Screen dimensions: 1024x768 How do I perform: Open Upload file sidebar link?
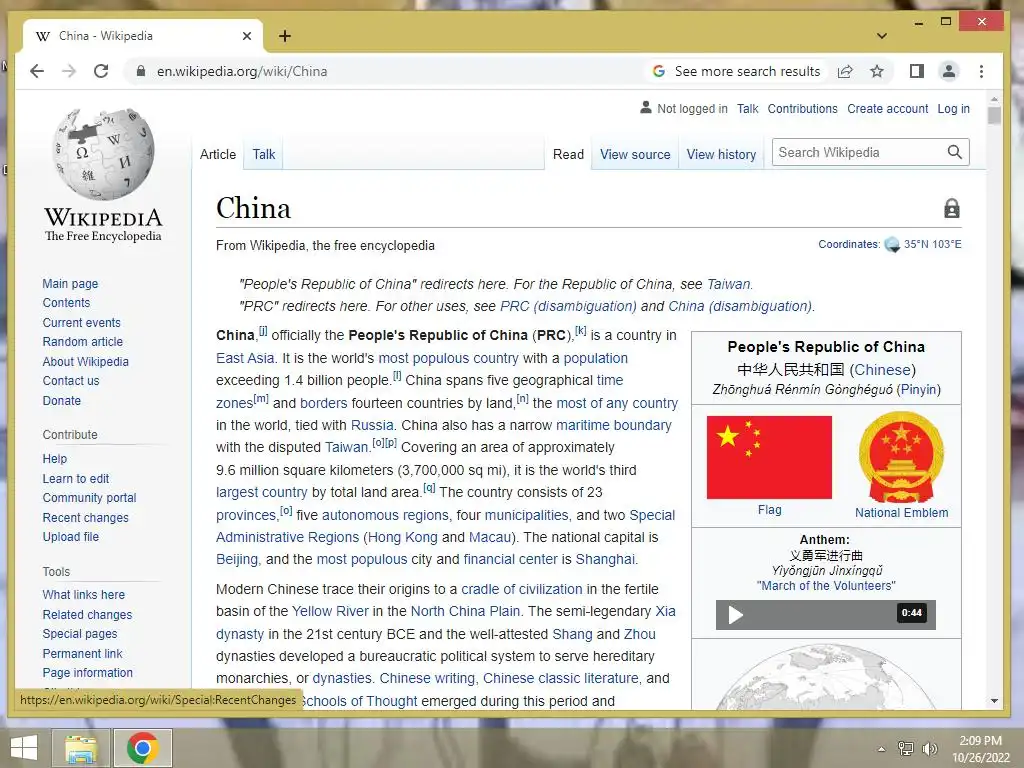point(71,537)
